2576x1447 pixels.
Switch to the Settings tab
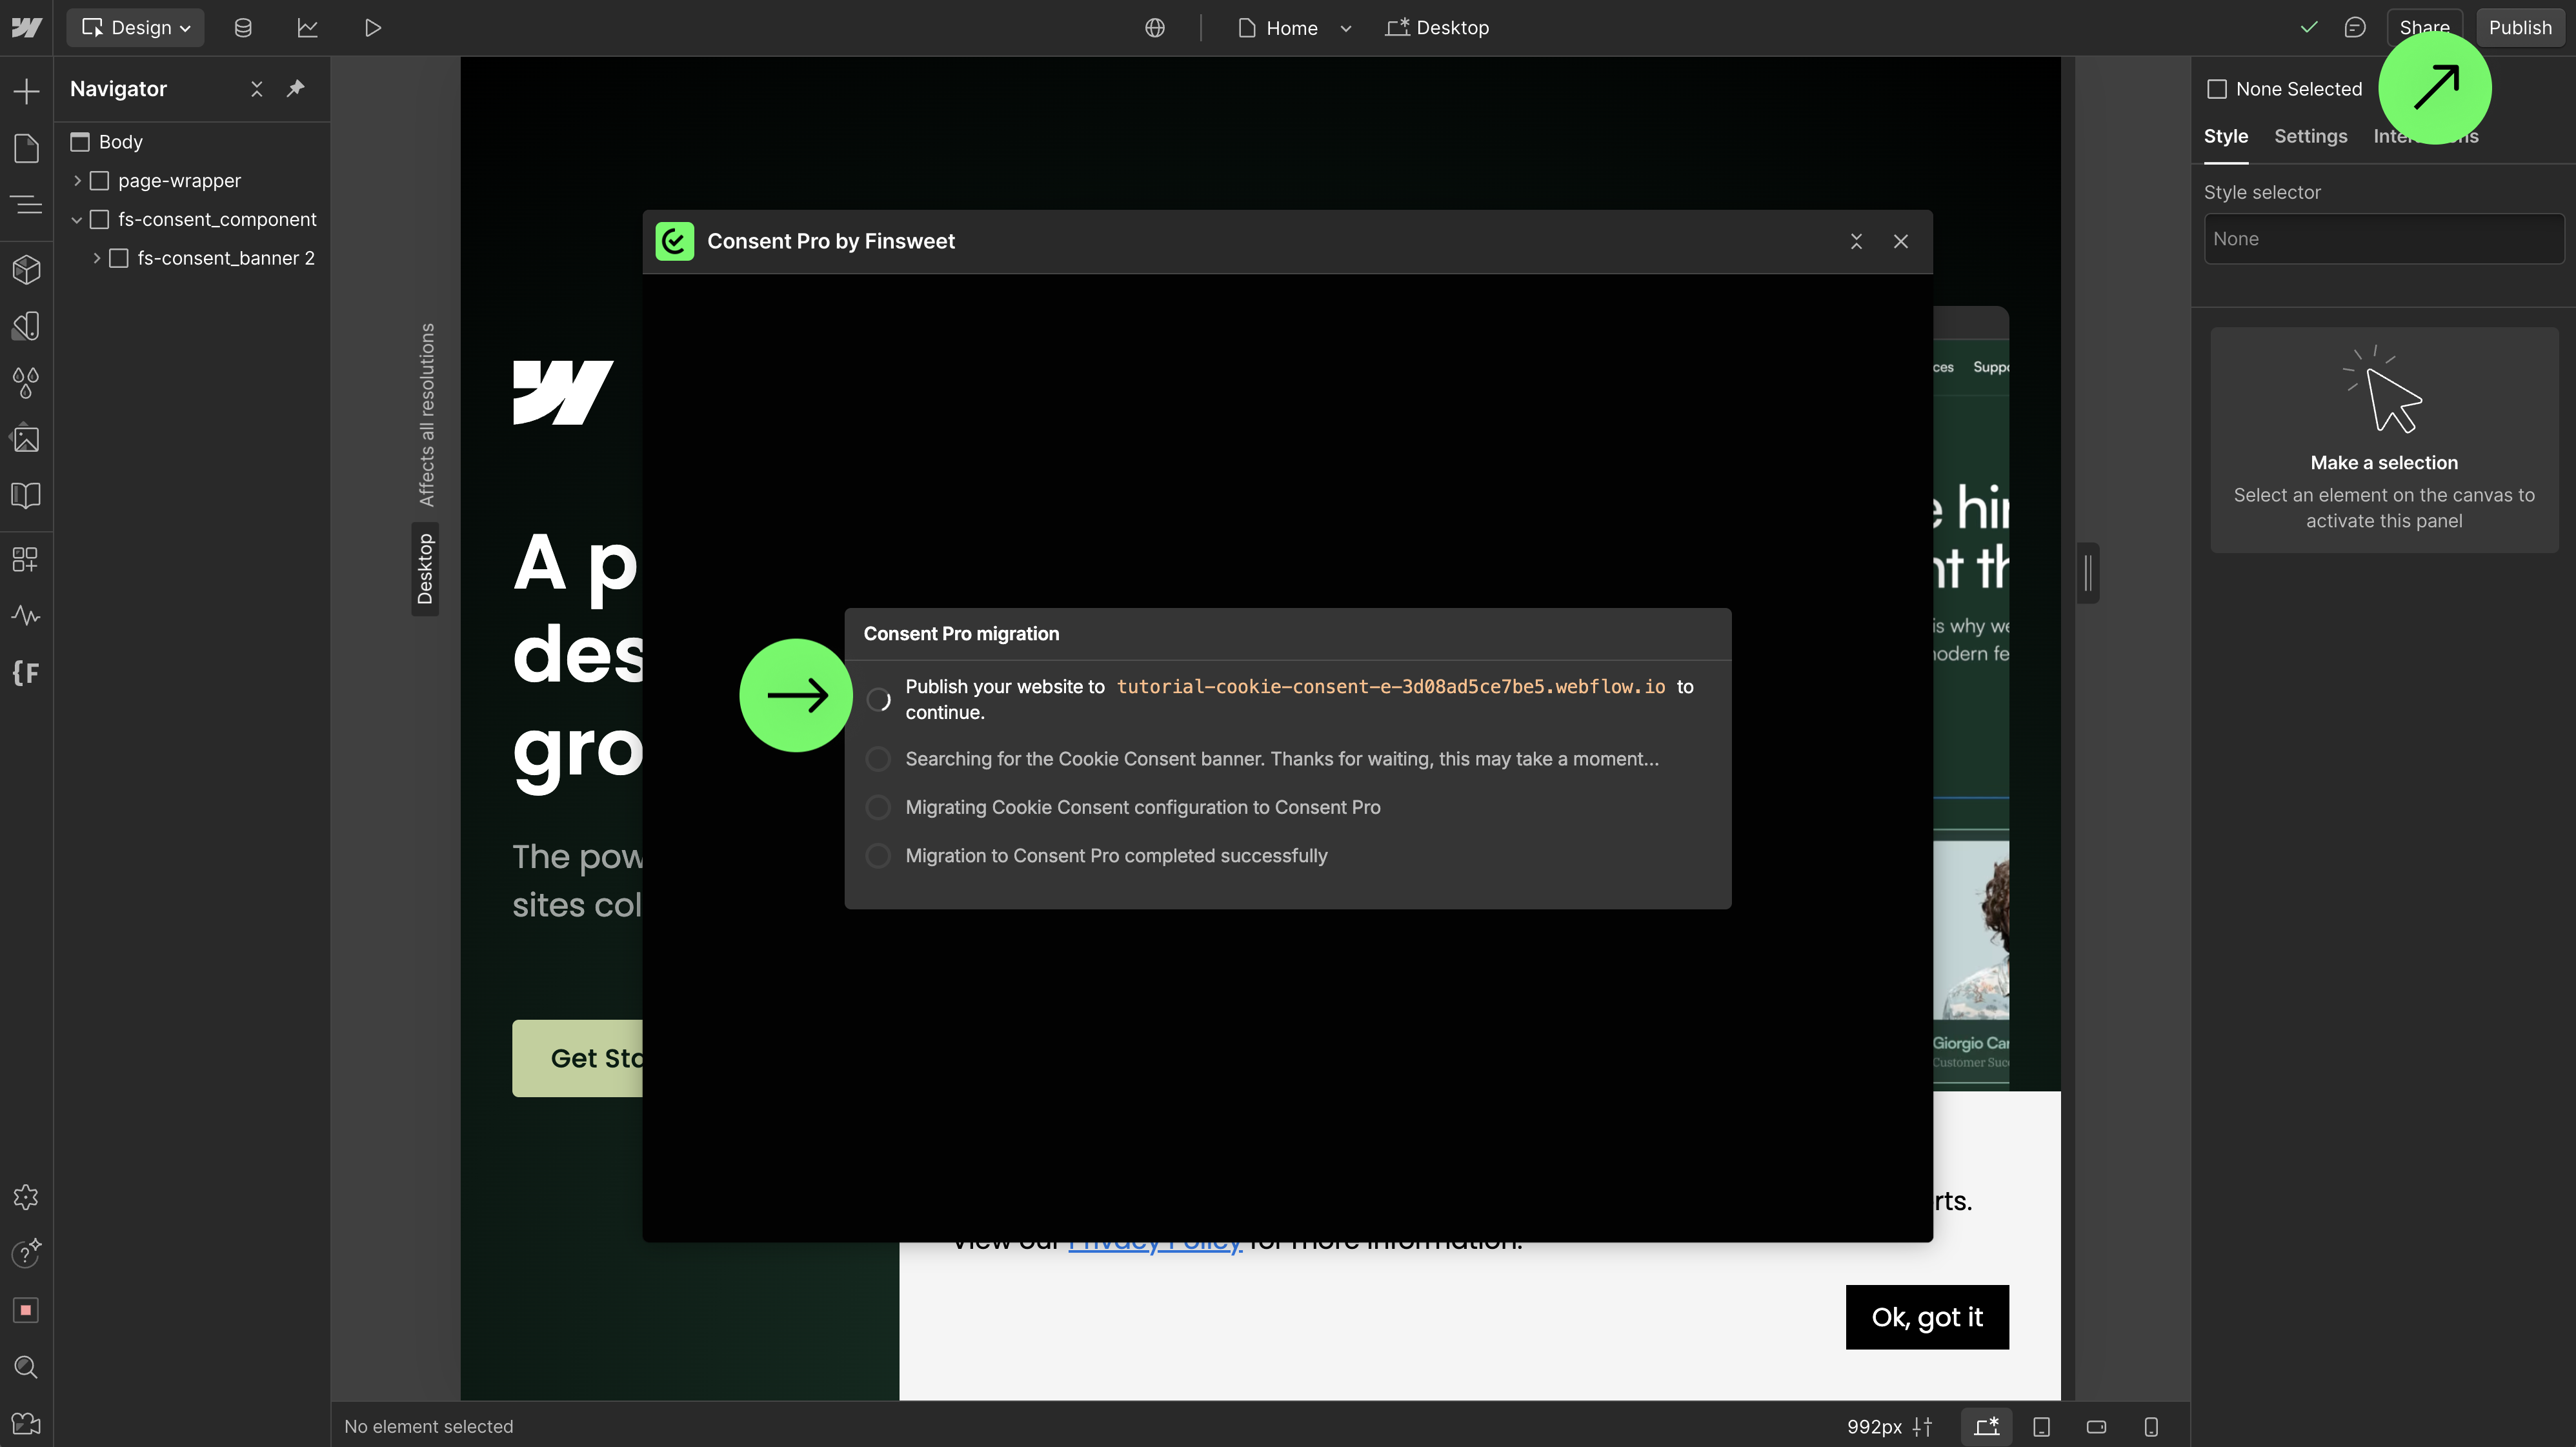click(x=2310, y=136)
